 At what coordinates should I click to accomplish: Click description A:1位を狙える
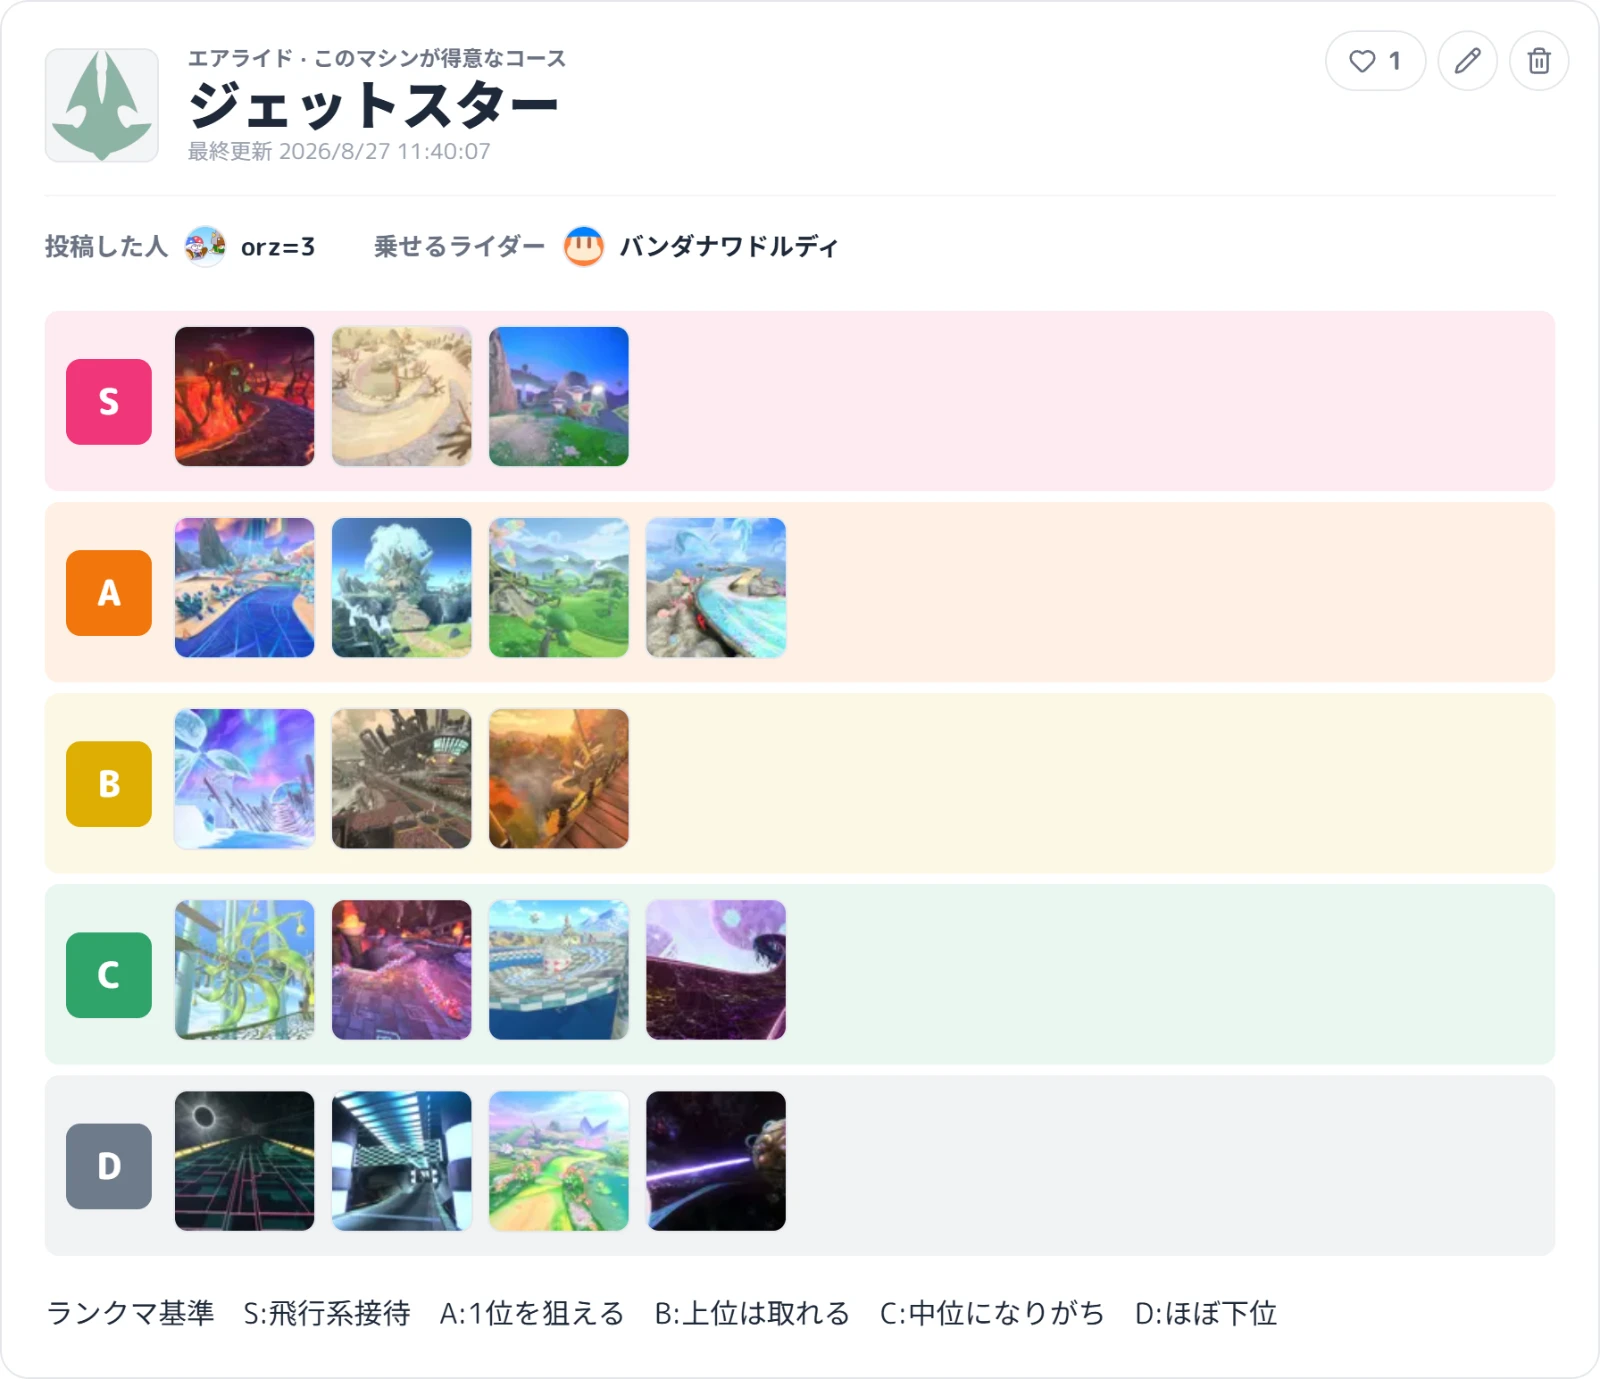tap(532, 1313)
